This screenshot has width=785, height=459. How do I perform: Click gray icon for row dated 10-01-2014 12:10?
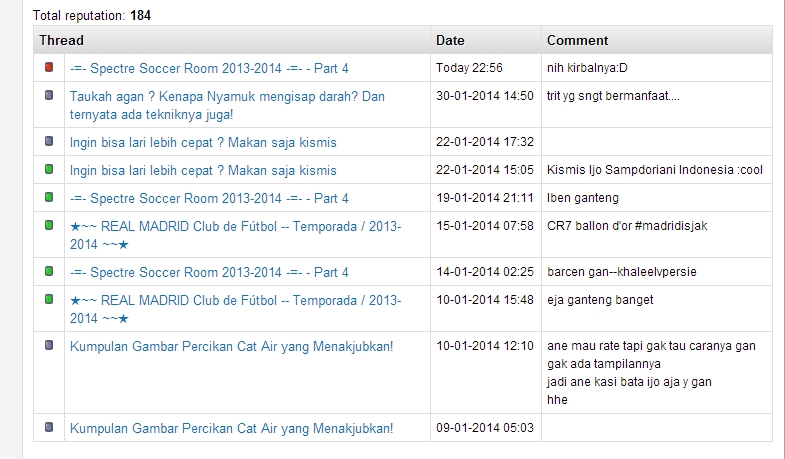pyautogui.click(x=49, y=346)
